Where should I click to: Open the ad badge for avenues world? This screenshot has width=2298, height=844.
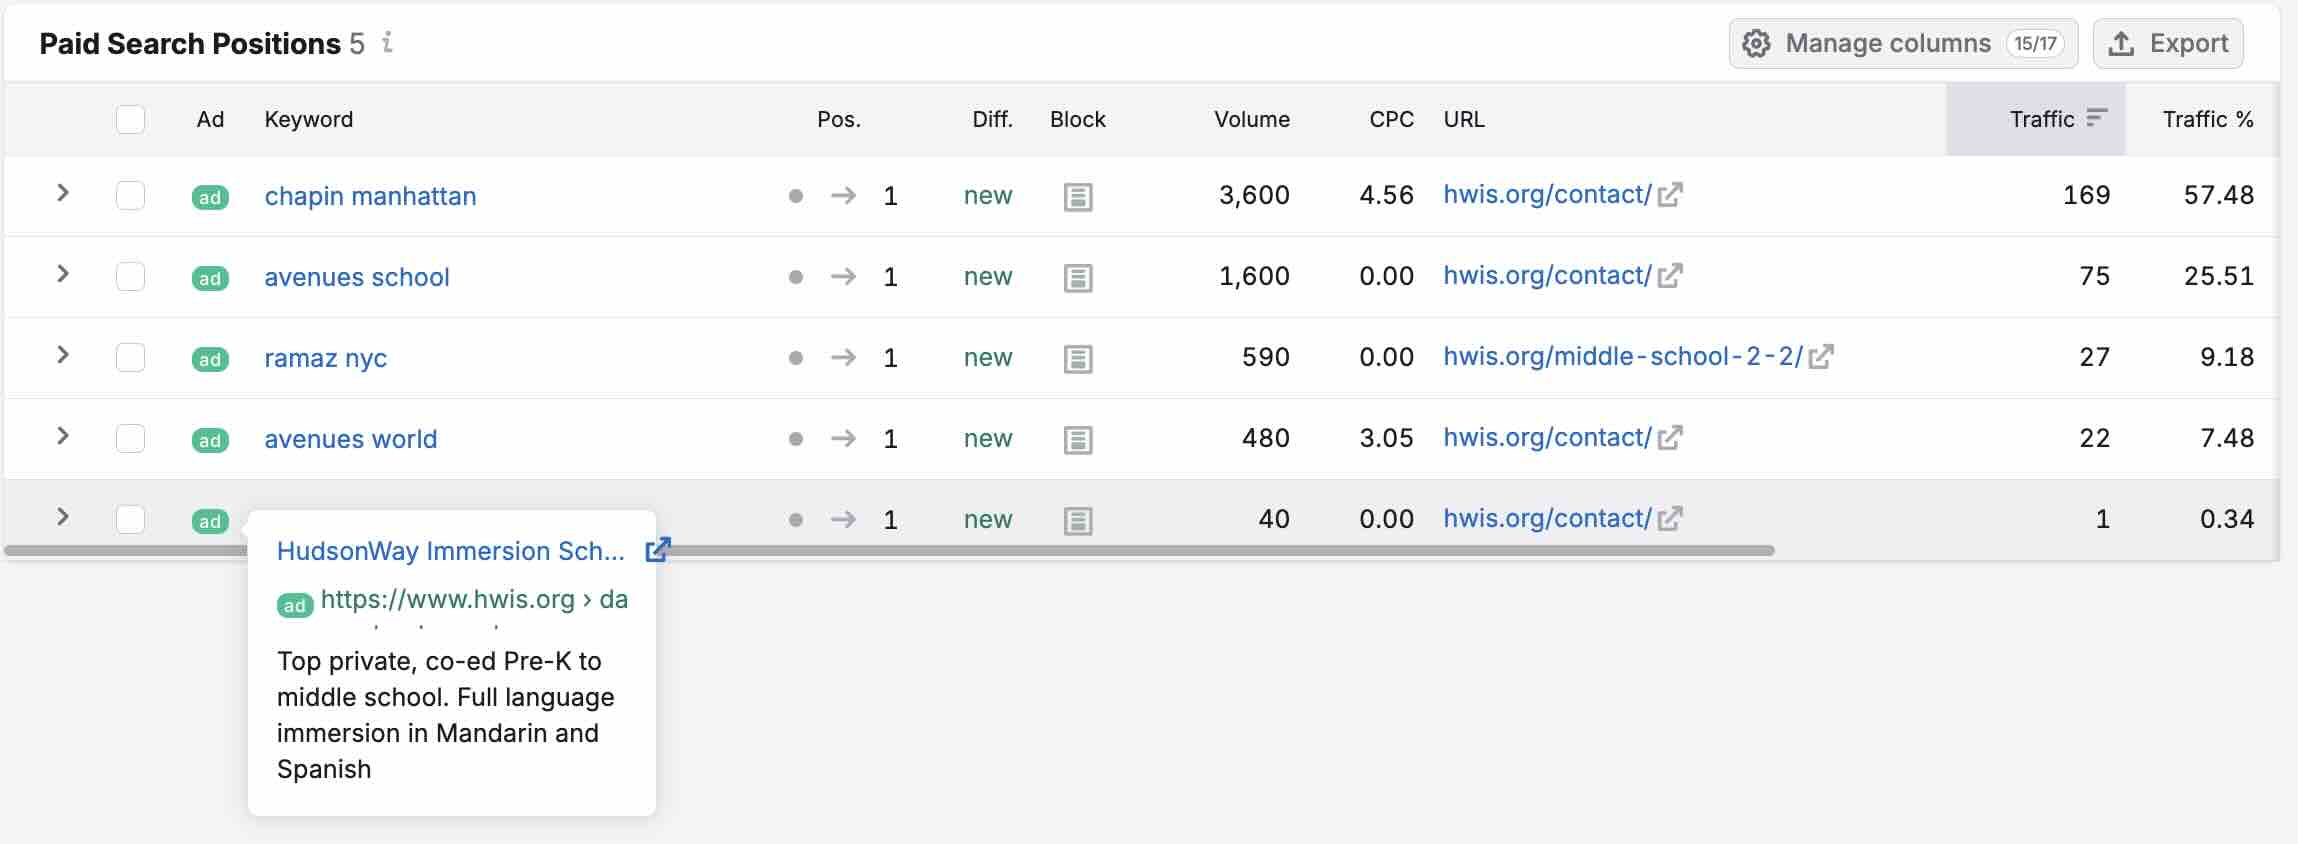210,440
